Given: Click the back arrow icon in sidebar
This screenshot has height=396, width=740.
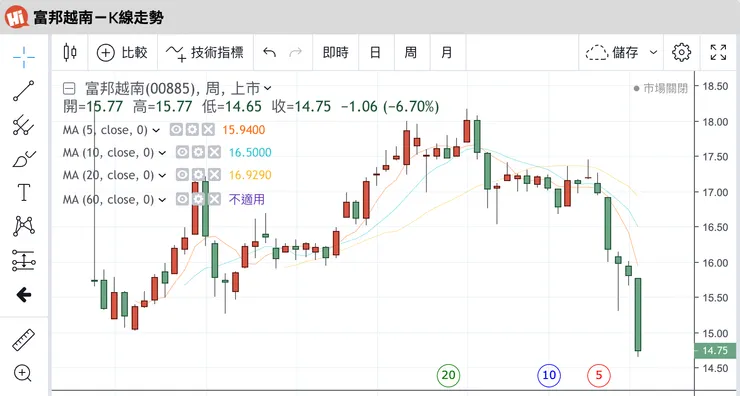Looking at the screenshot, I should pyautogui.click(x=24, y=295).
